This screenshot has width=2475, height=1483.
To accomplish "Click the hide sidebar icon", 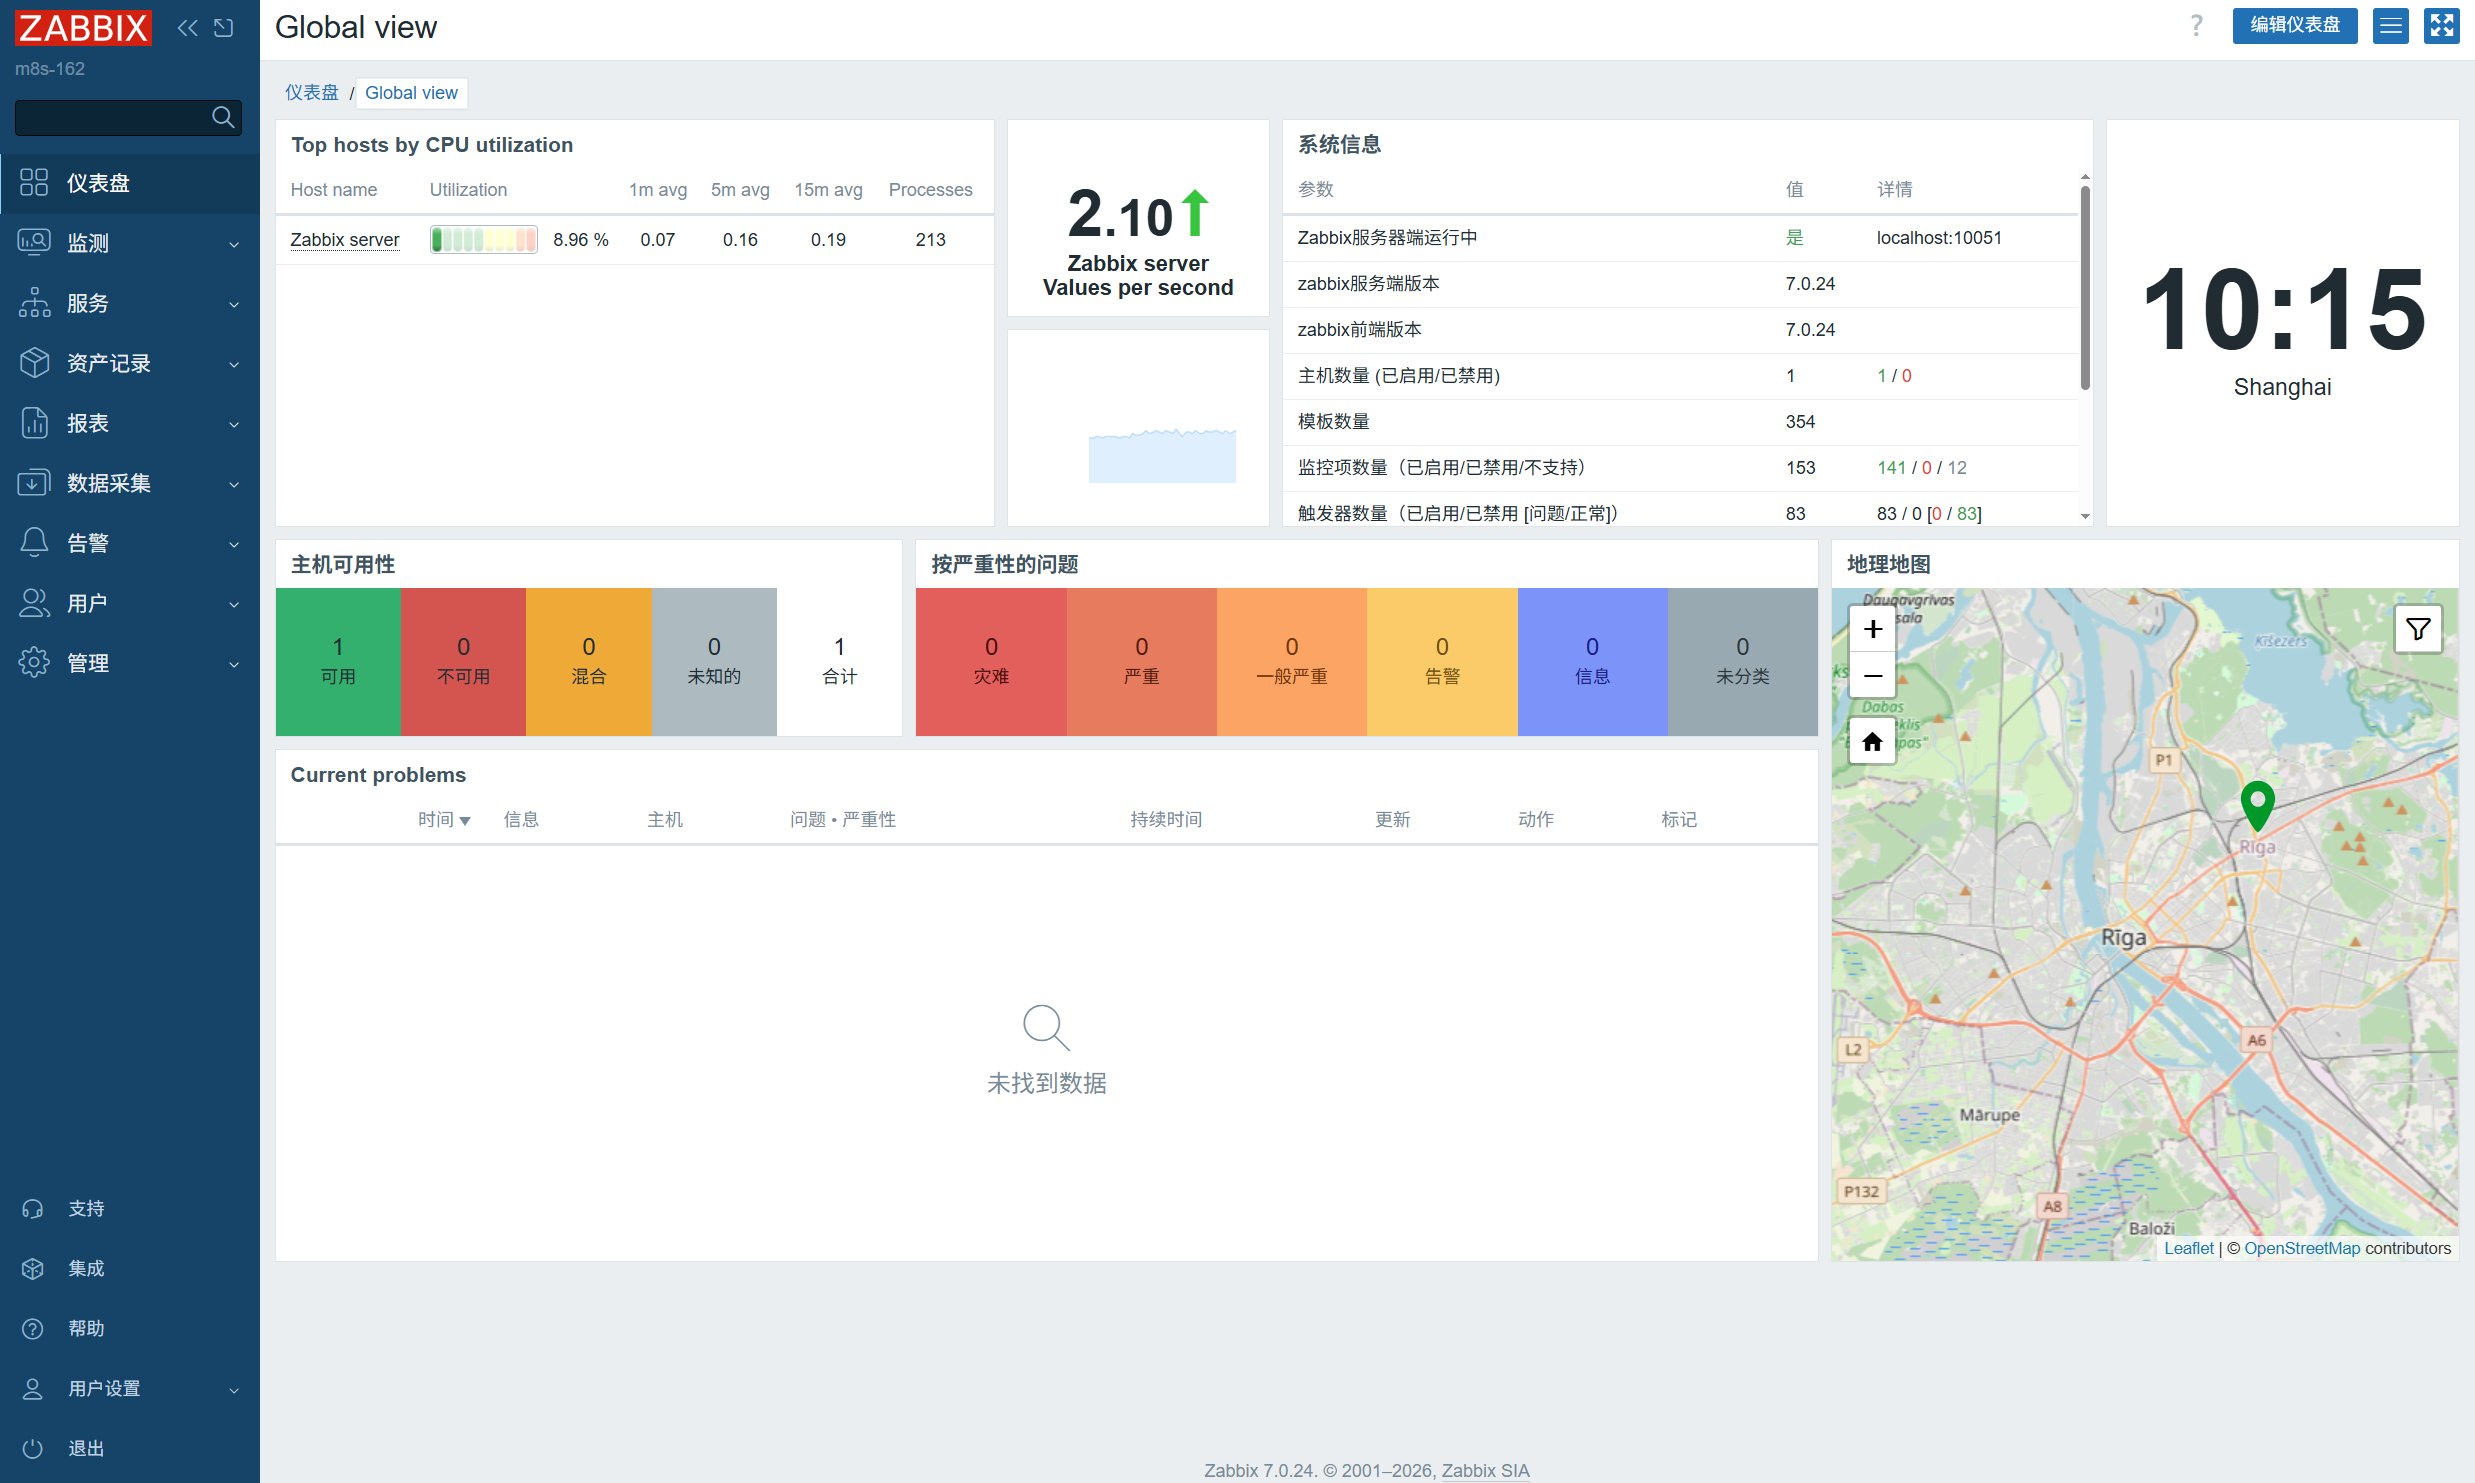I will 224,28.
